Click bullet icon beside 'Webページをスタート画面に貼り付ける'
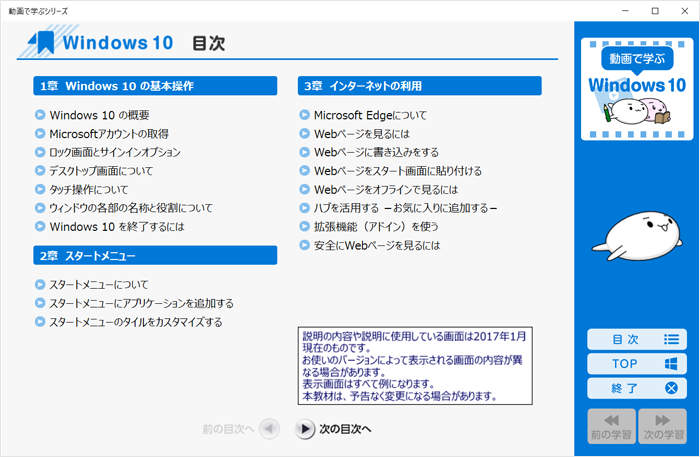Viewport: 700px width, 457px height. pos(304,171)
